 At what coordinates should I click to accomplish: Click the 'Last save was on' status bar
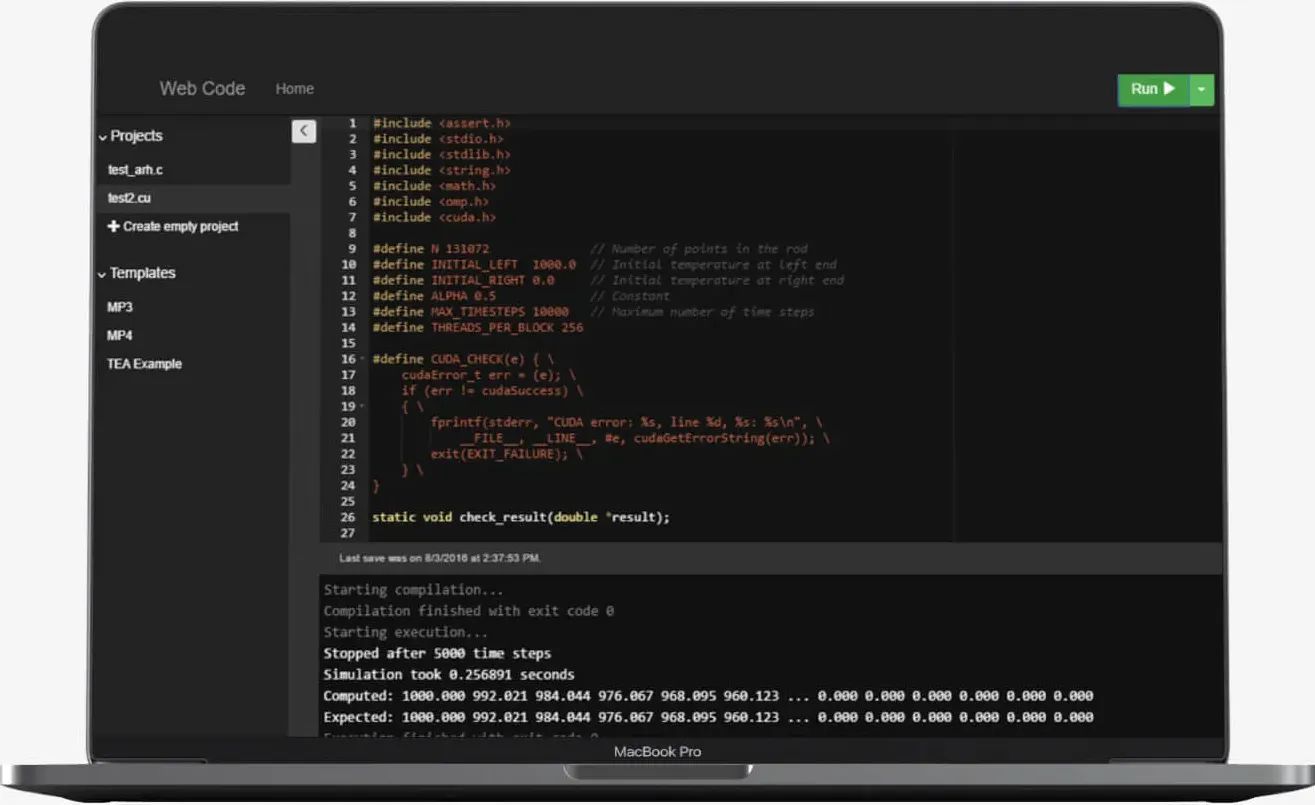click(x=440, y=557)
